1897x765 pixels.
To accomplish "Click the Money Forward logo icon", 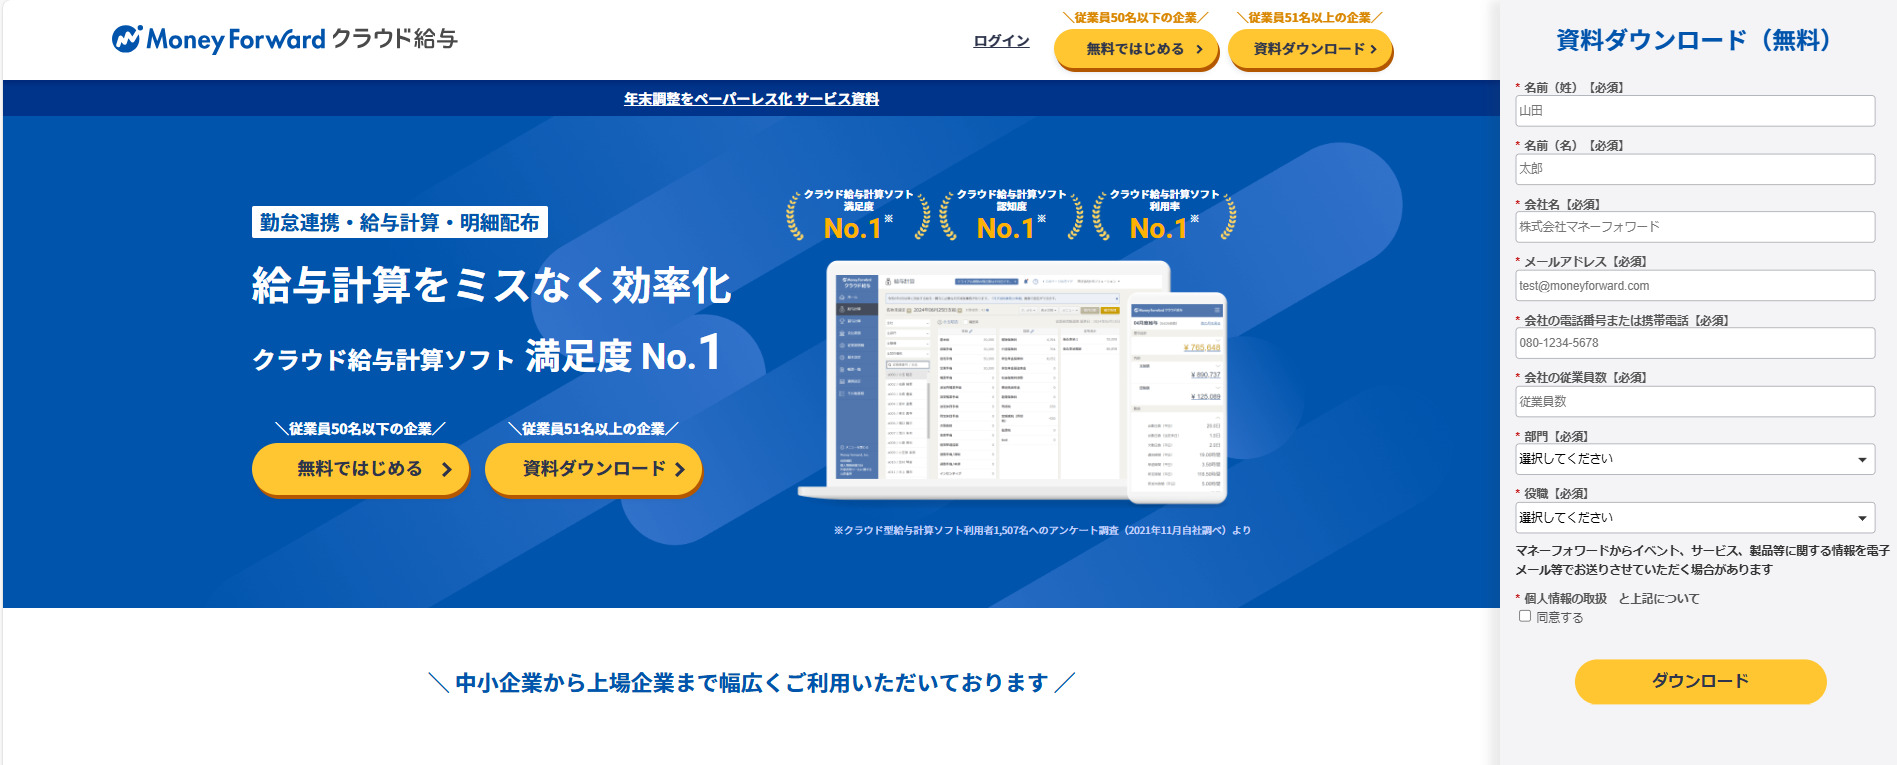I will point(127,39).
